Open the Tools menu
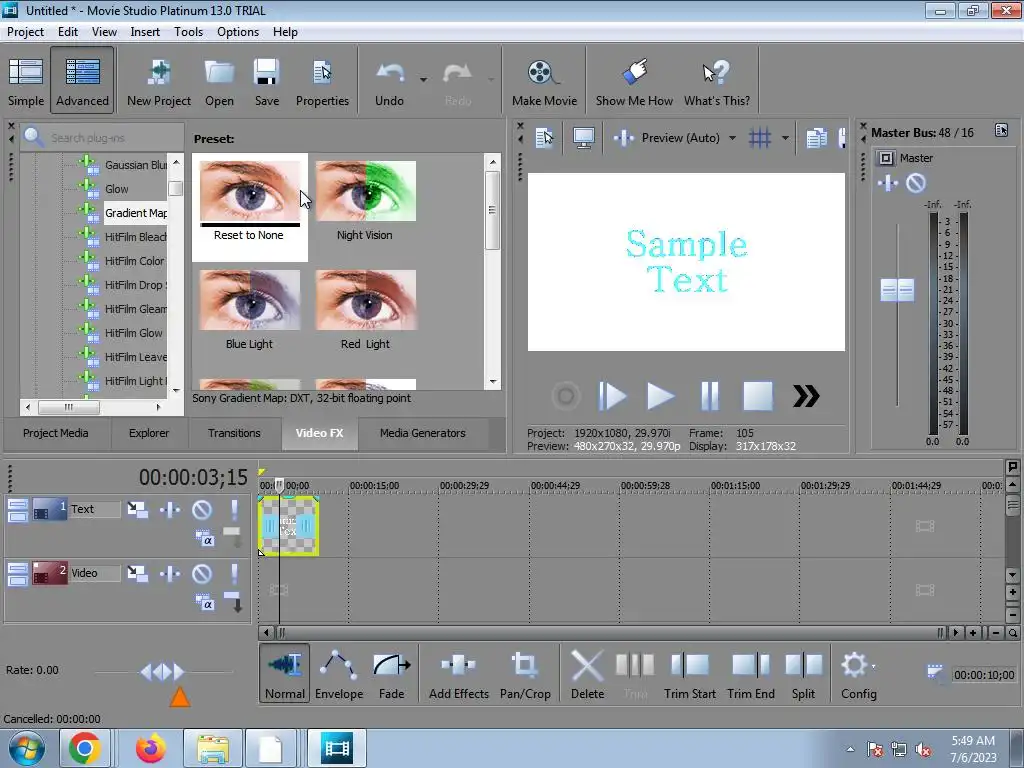1024x768 pixels. pos(188,32)
